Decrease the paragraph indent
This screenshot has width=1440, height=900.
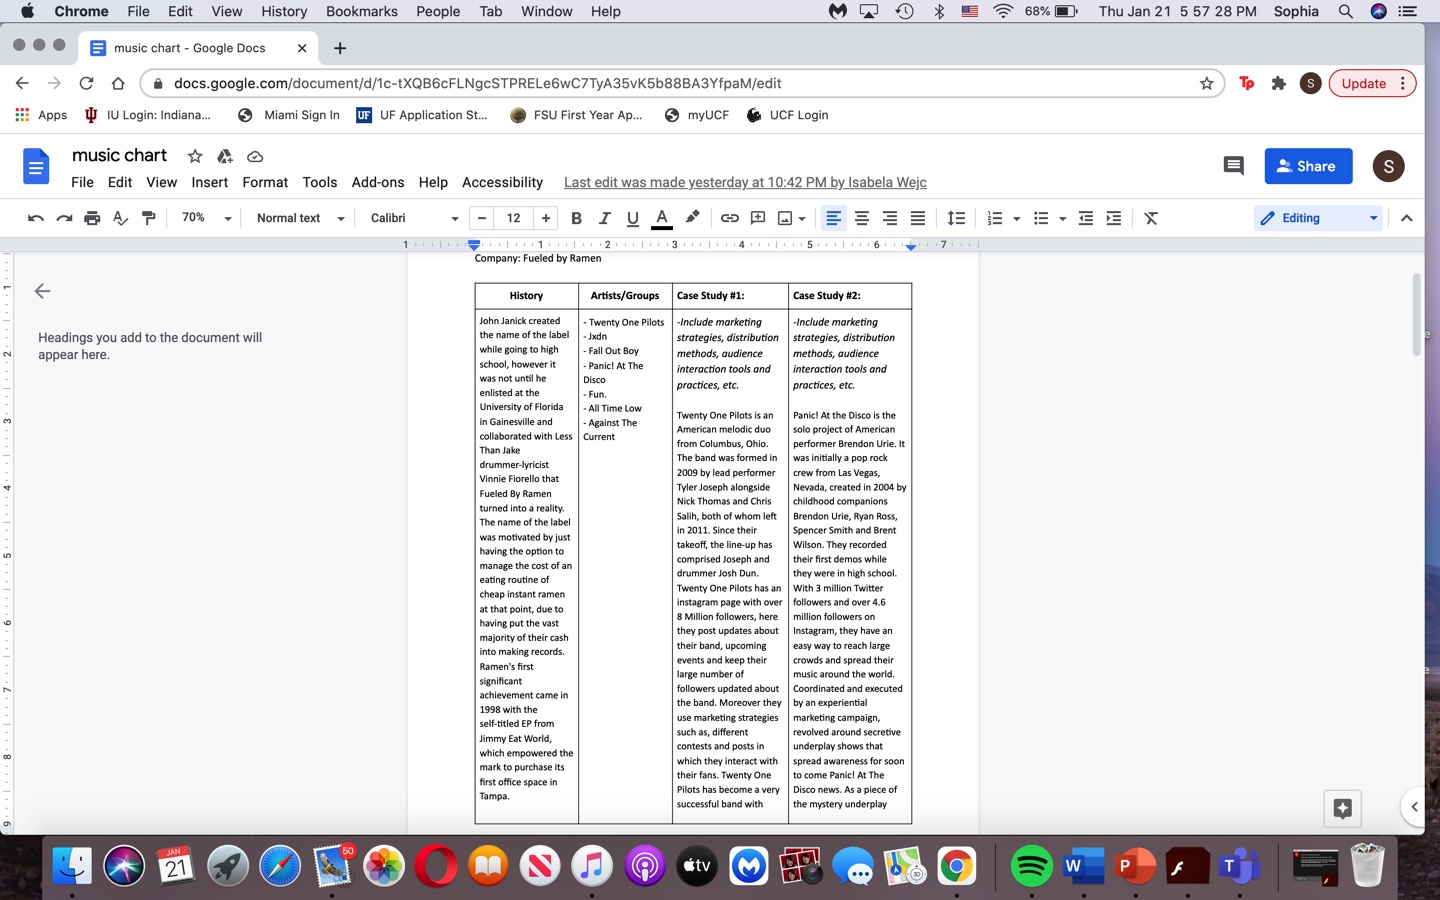1085,218
